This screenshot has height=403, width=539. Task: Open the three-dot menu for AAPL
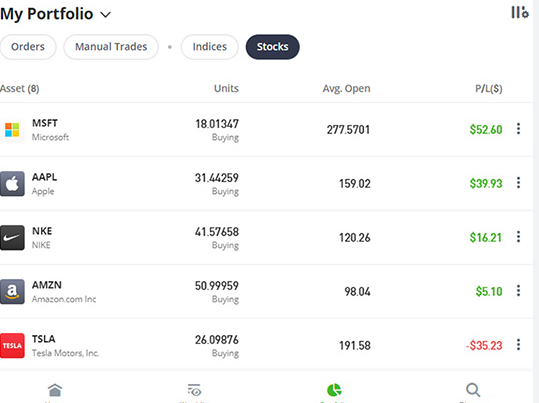pyautogui.click(x=518, y=183)
